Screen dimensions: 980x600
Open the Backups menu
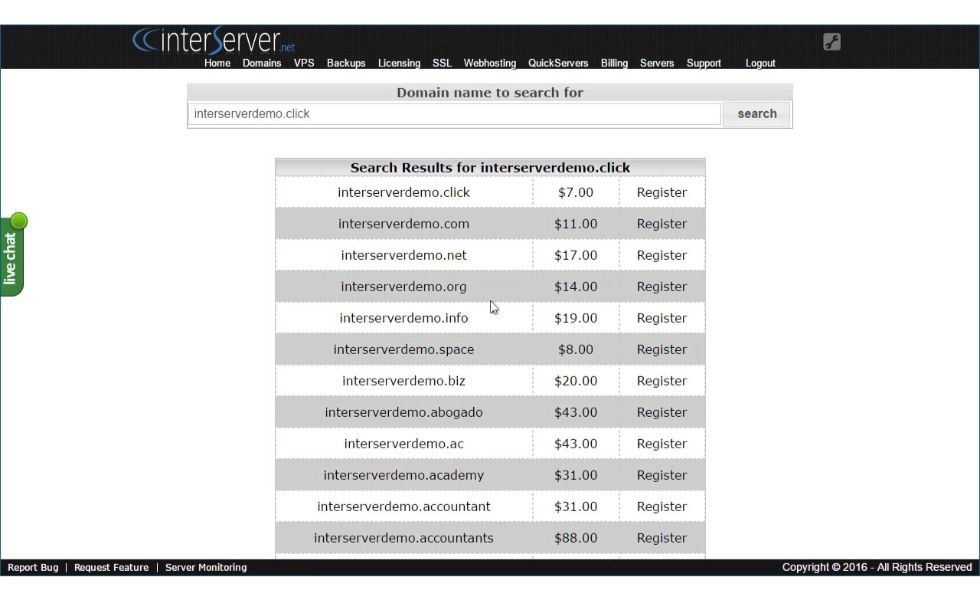[x=346, y=63]
